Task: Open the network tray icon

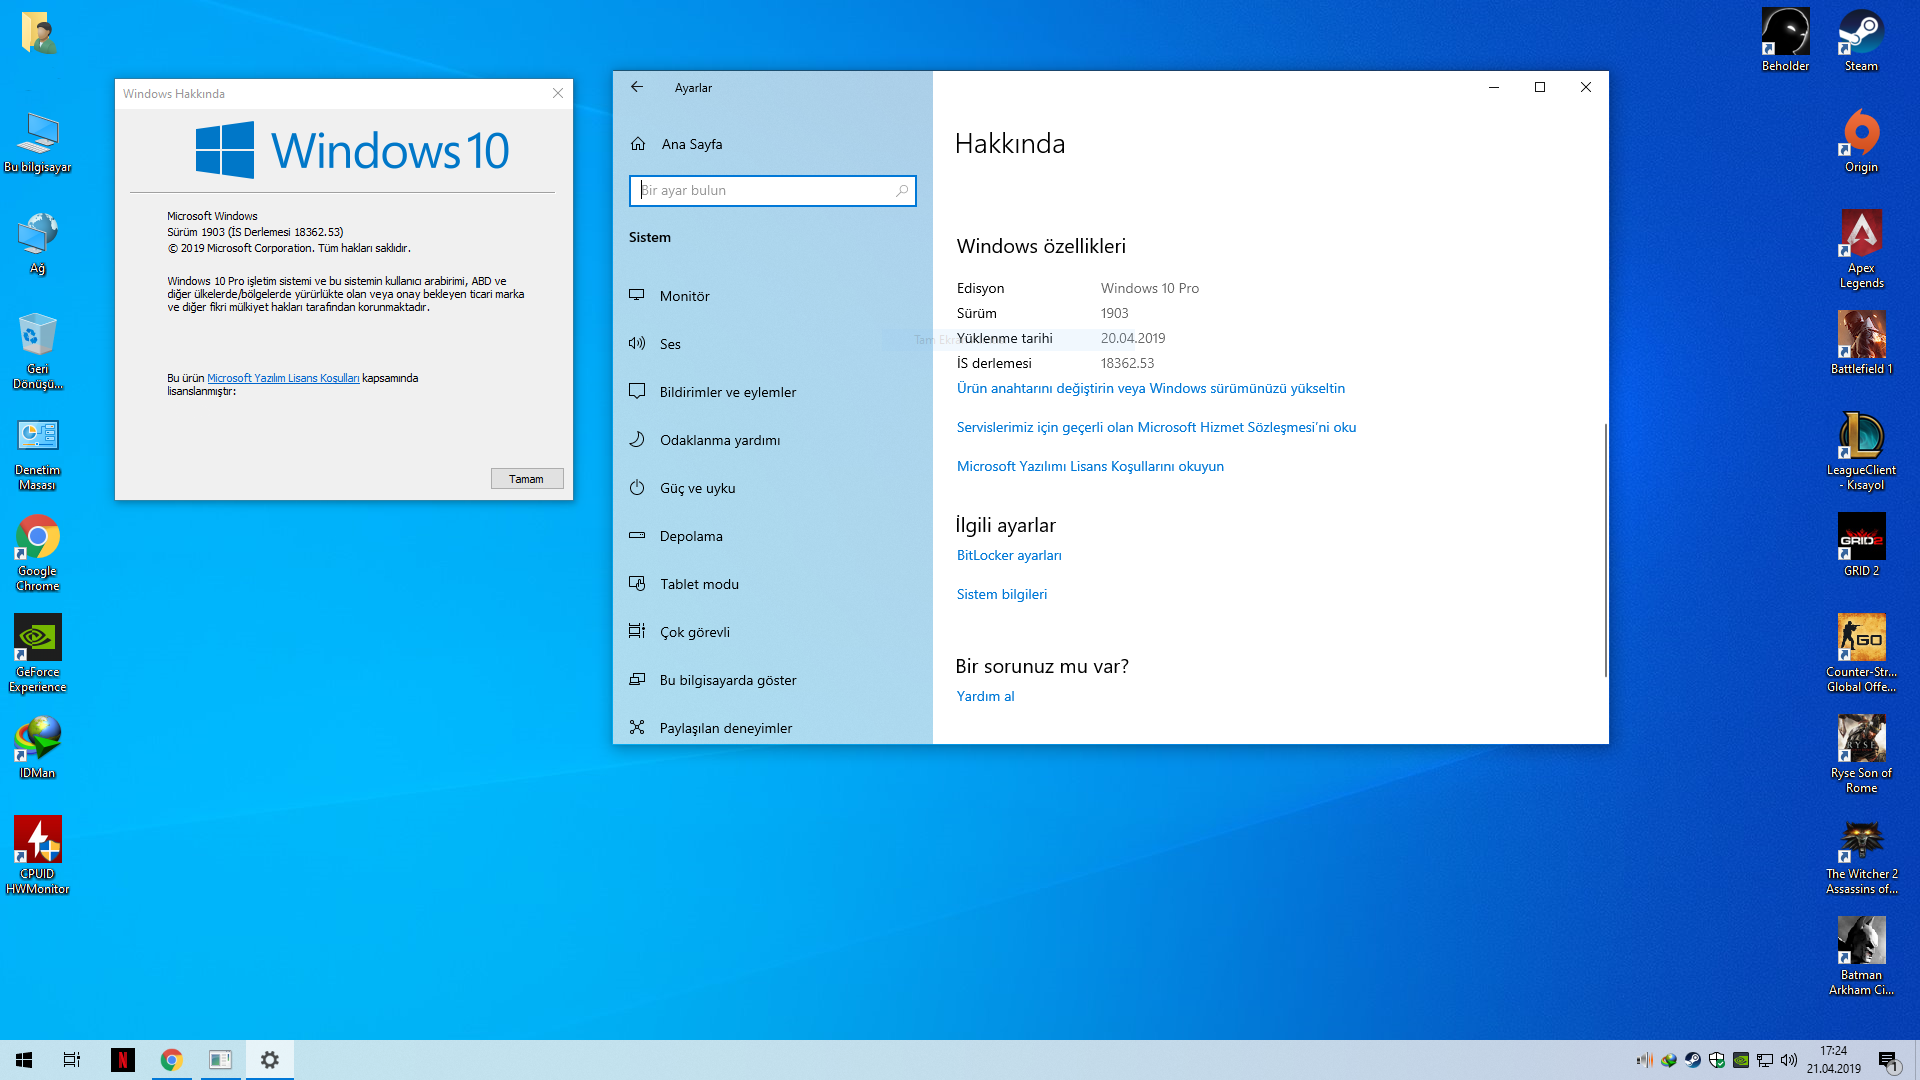Action: coord(1765,1060)
